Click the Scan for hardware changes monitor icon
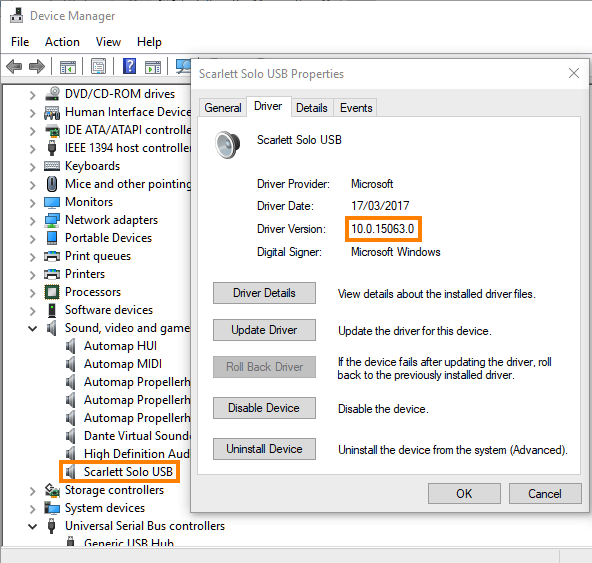This screenshot has height=563, width=592. (183, 66)
